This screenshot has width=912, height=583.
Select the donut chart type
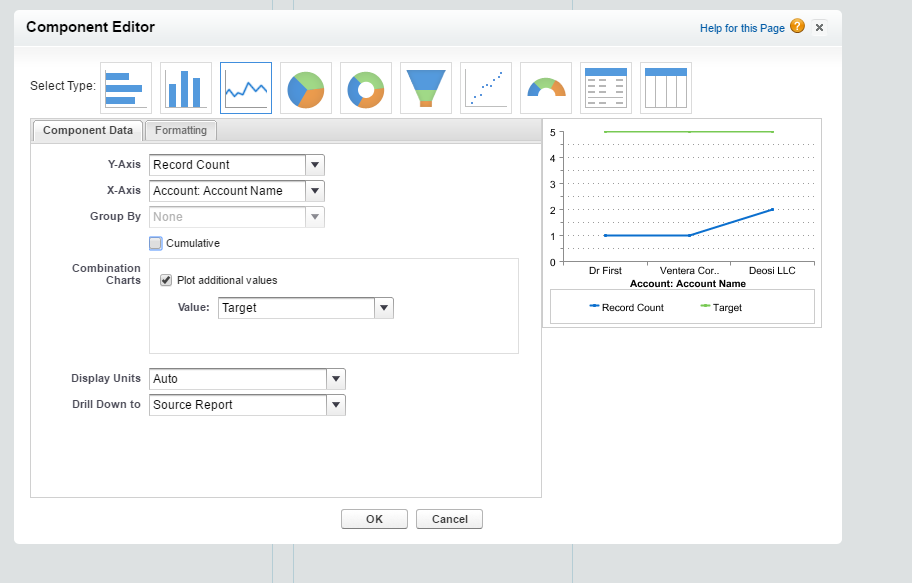point(365,88)
